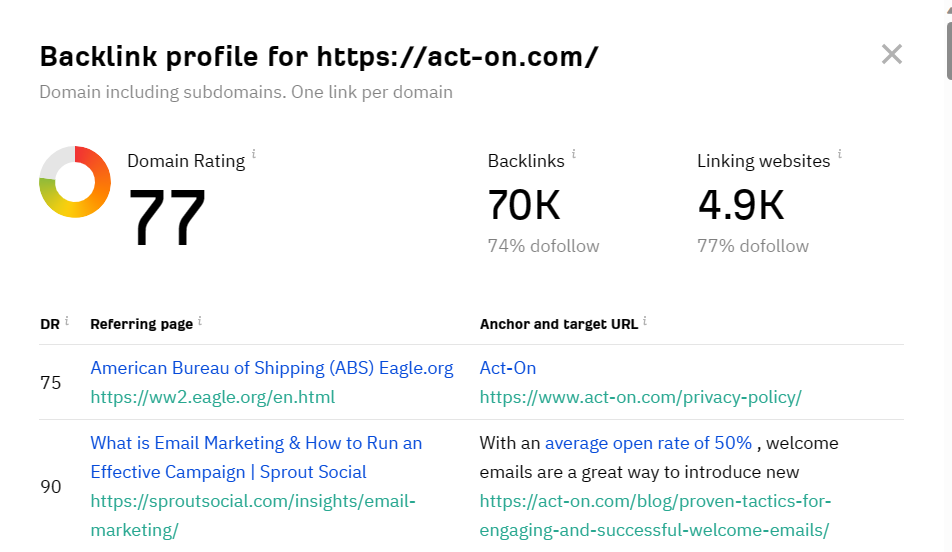Click the page scrollbar thumb
The height and width of the screenshot is (552, 952).
(x=949, y=50)
